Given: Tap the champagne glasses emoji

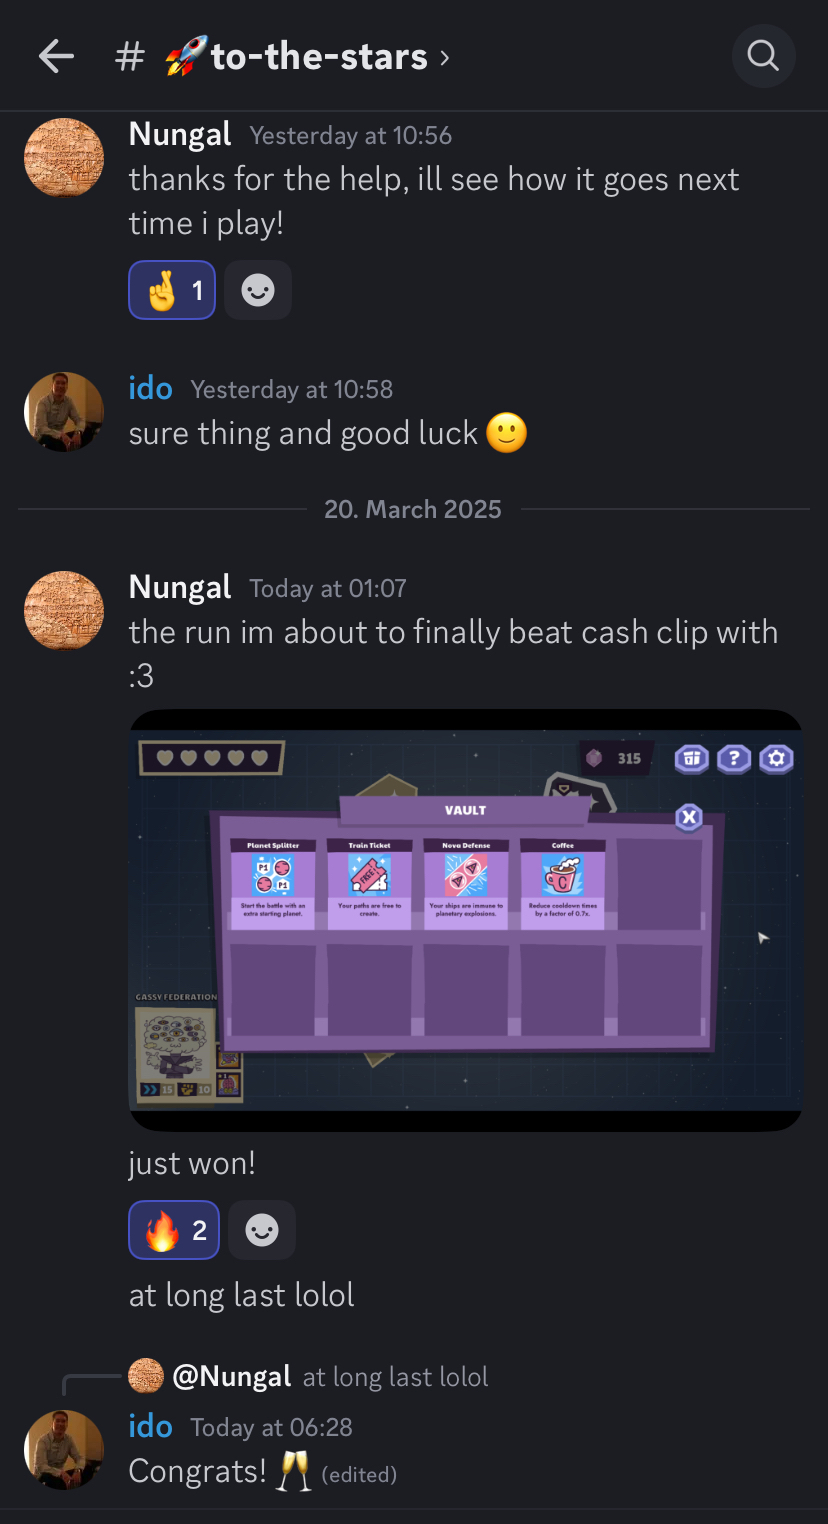Looking at the screenshot, I should point(294,1472).
